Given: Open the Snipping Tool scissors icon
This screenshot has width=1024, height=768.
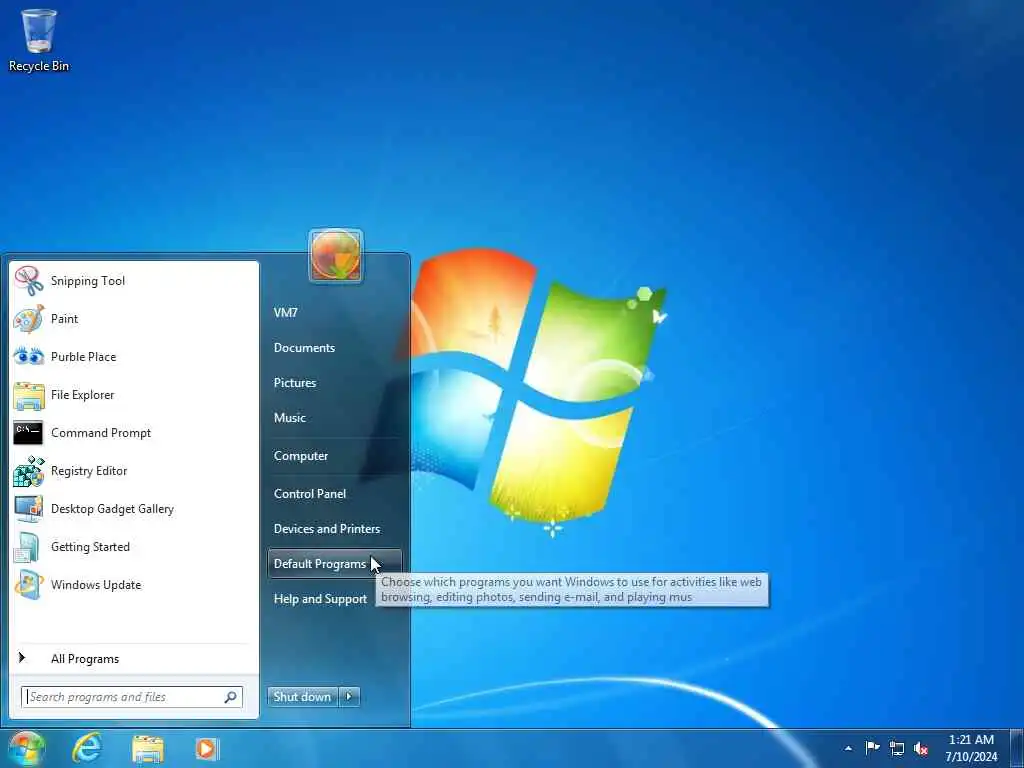Looking at the screenshot, I should [29, 281].
